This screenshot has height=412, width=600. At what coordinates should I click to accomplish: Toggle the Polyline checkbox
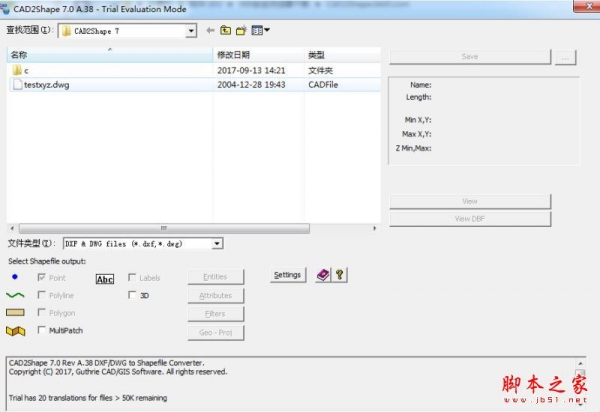click(41, 295)
